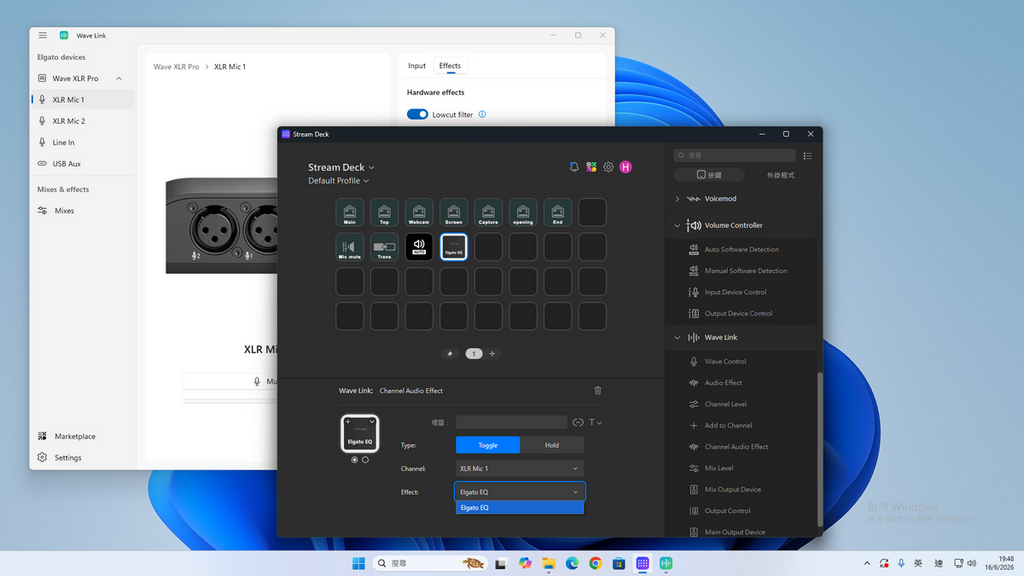The image size is (1024, 576).
Task: Open the Channel dropdown showing XLR Mic 1
Action: pyautogui.click(x=520, y=468)
